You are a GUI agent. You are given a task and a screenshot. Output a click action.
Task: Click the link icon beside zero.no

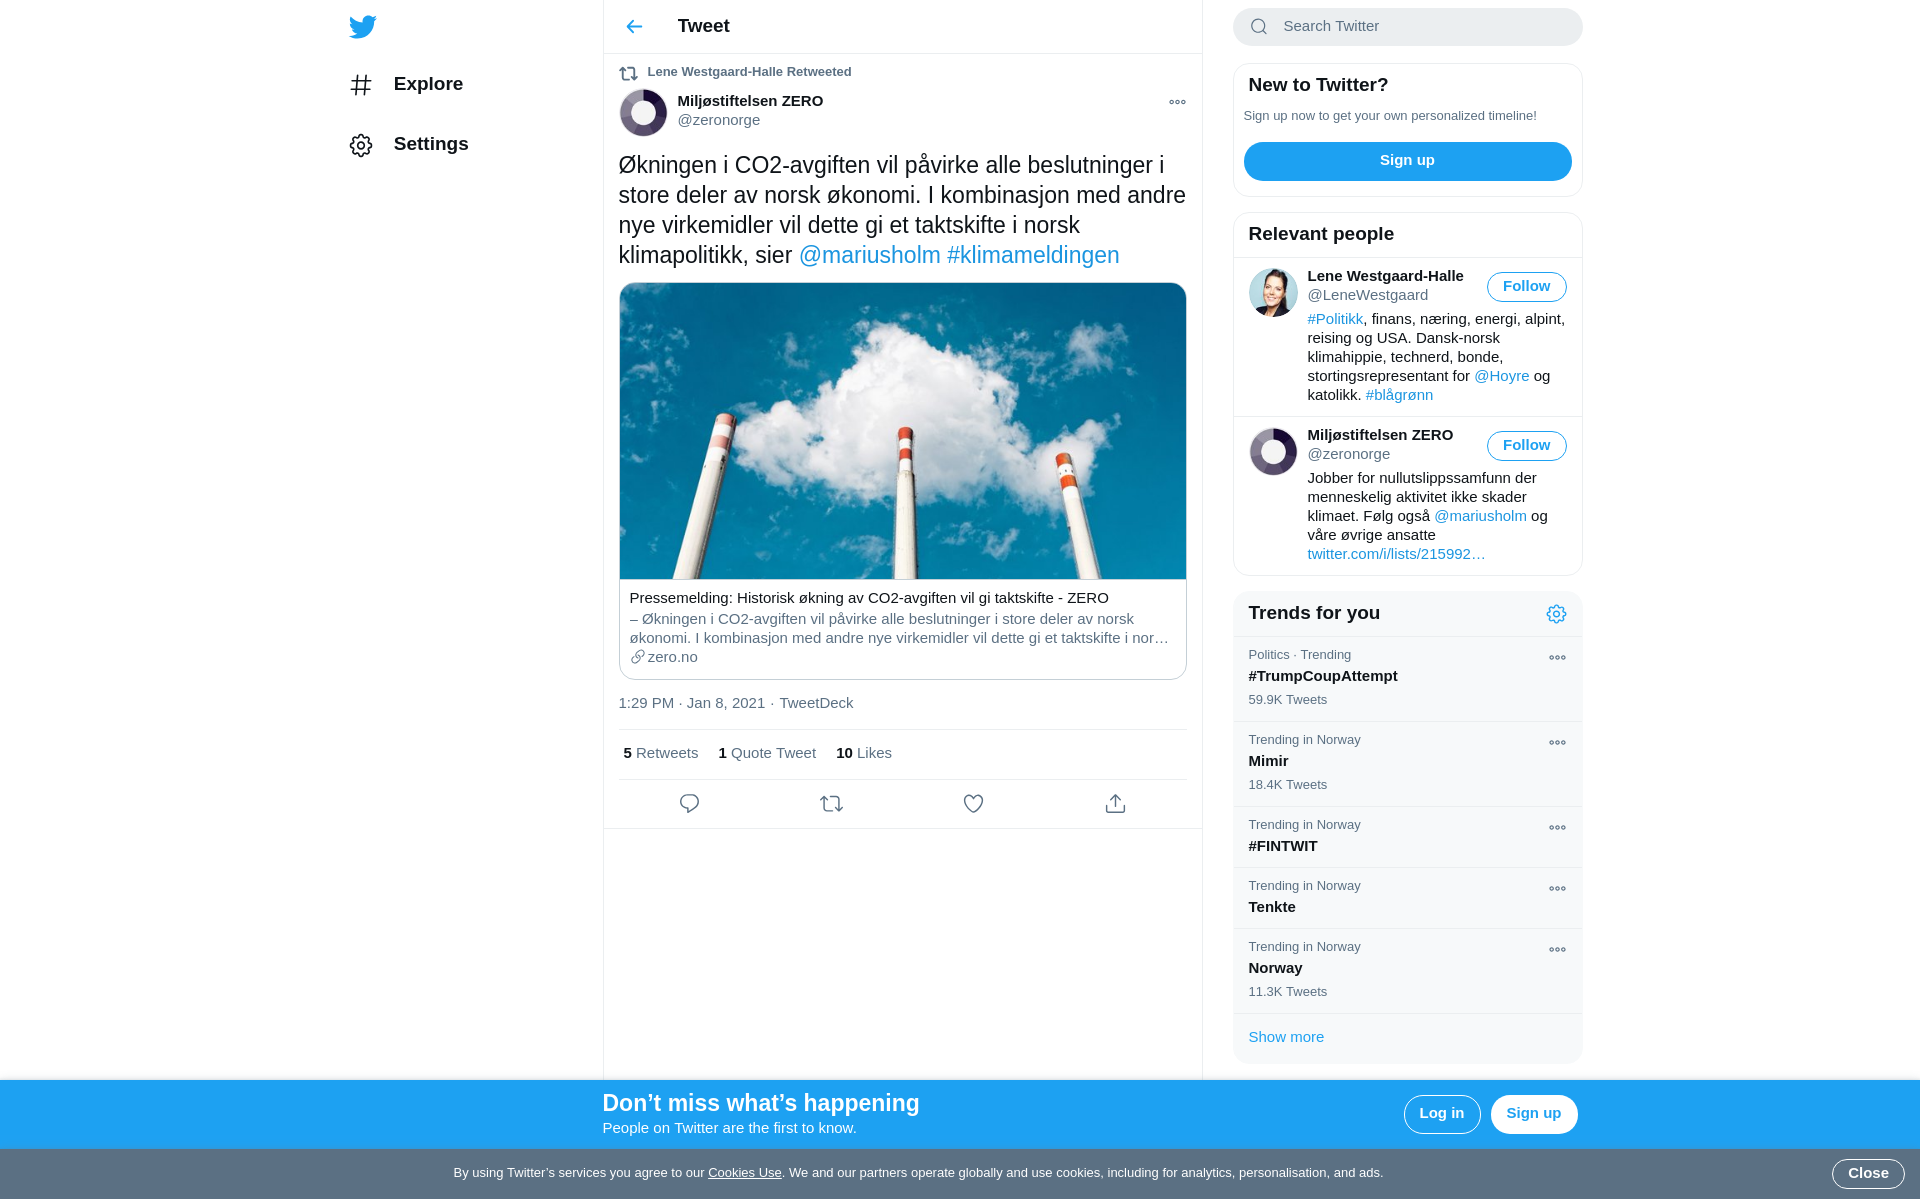tap(637, 657)
